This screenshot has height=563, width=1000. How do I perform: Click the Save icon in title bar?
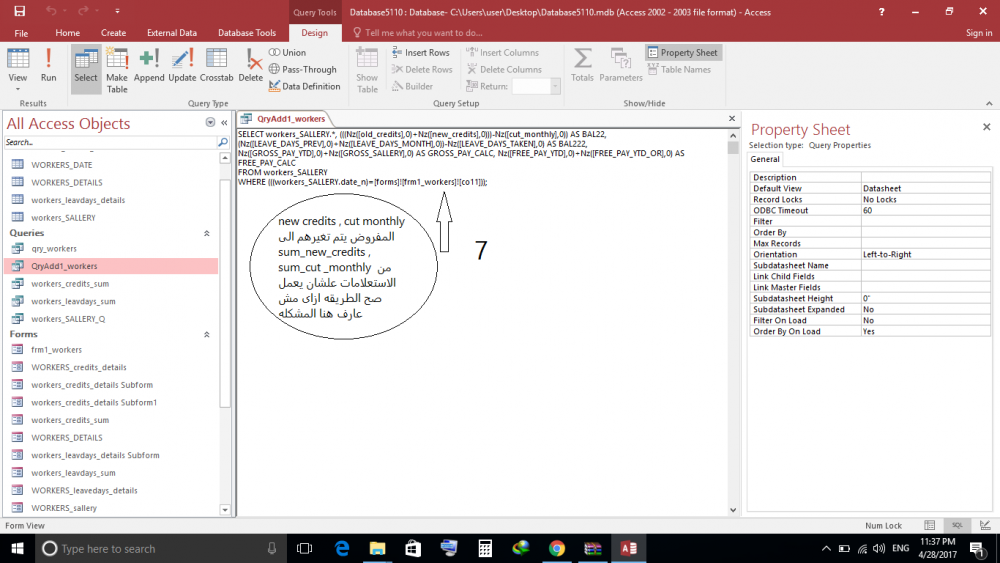click(x=20, y=11)
